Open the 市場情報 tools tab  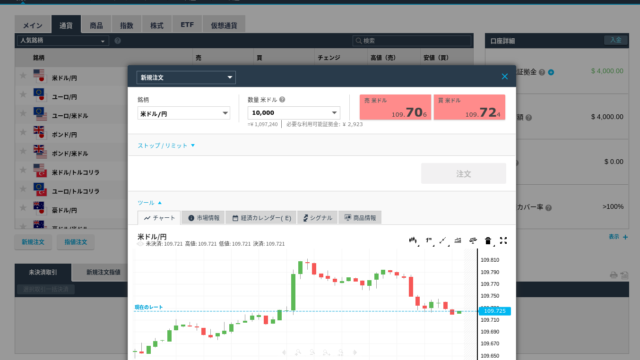(203, 218)
